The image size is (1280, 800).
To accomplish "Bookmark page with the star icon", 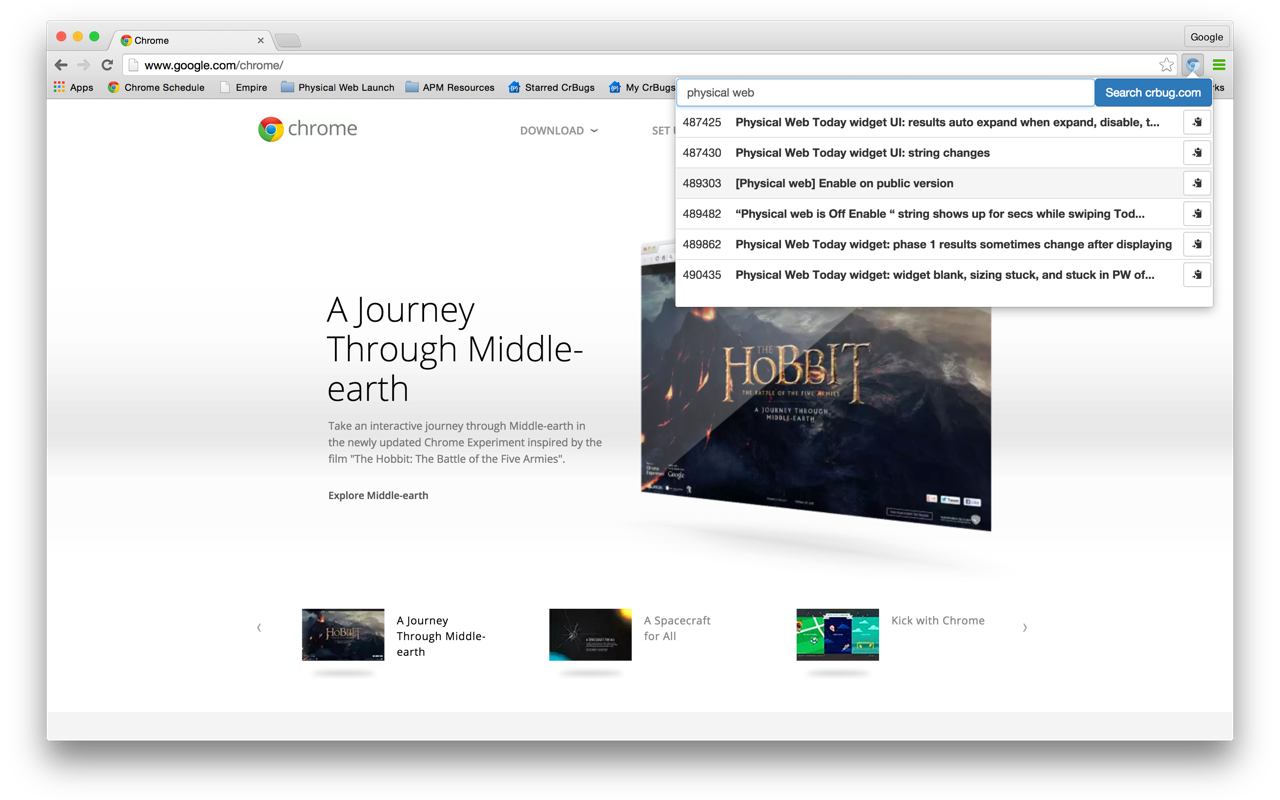I will pos(1166,65).
